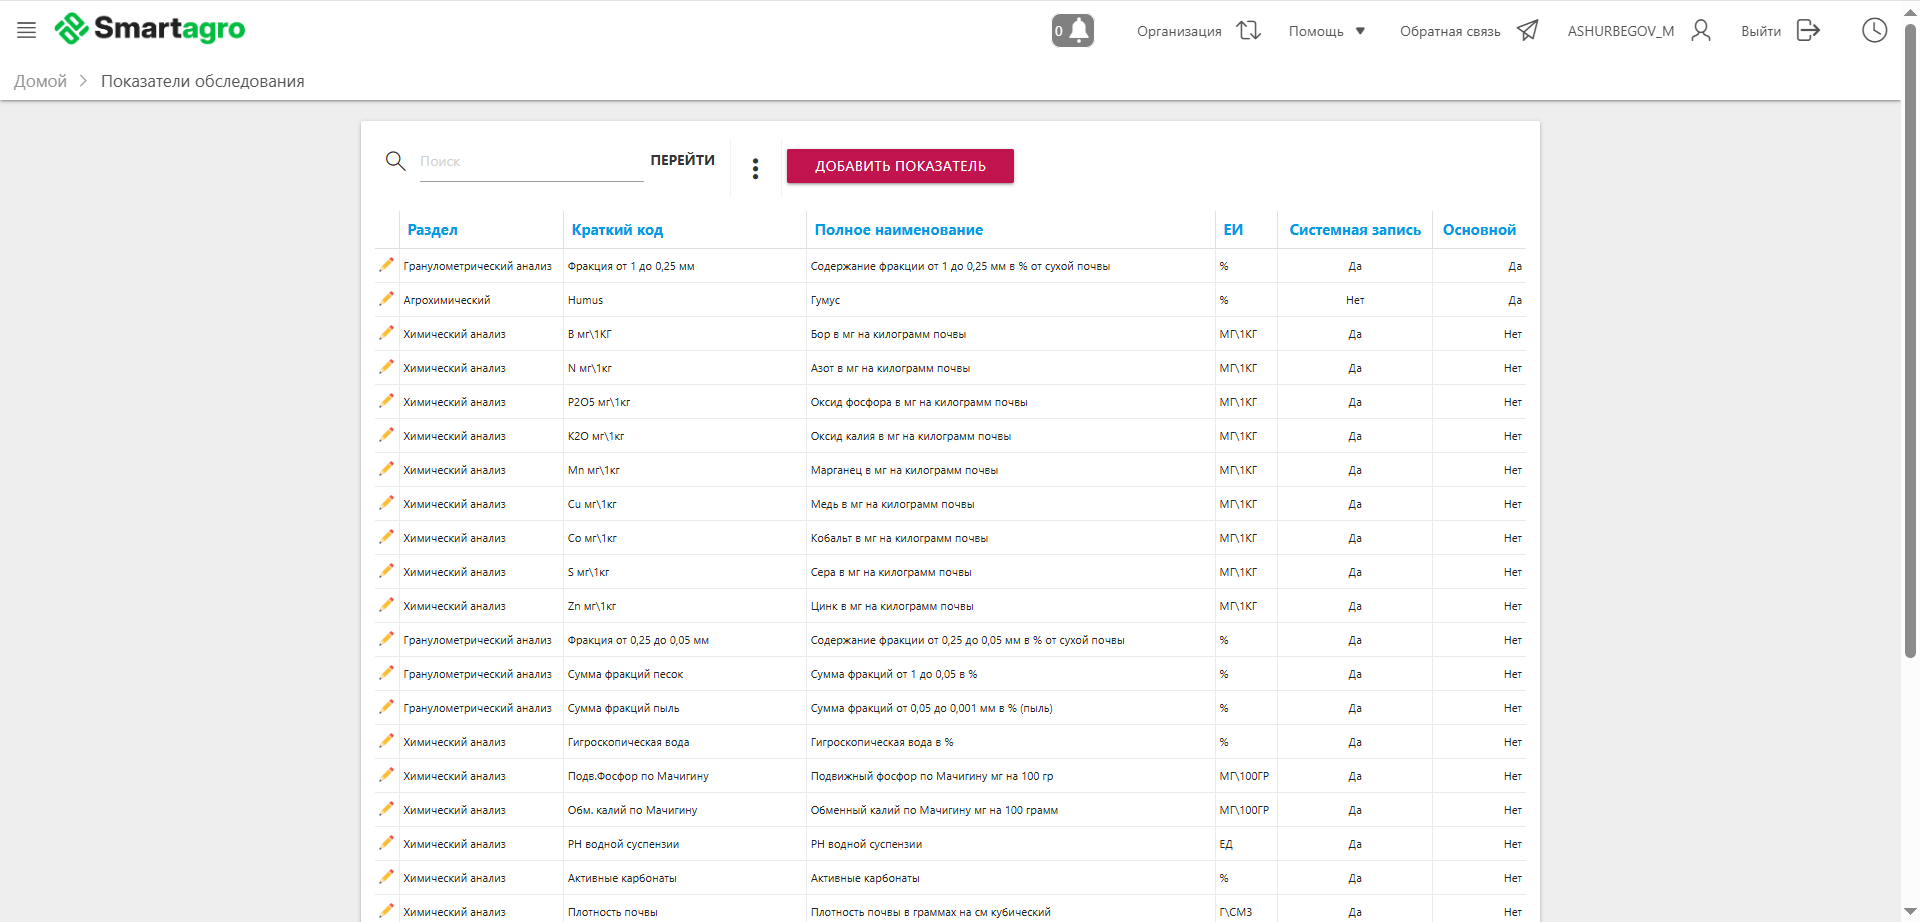
Task: Open the hamburger navigation menu
Action: tap(26, 30)
